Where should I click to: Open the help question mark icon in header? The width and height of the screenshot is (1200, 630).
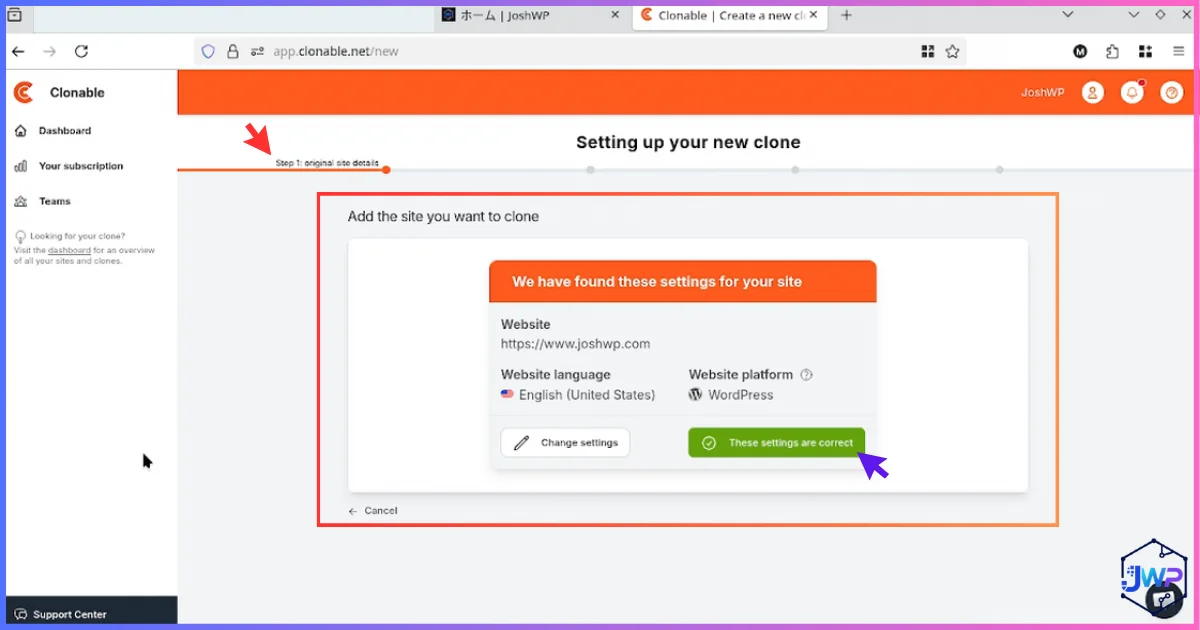1172,92
